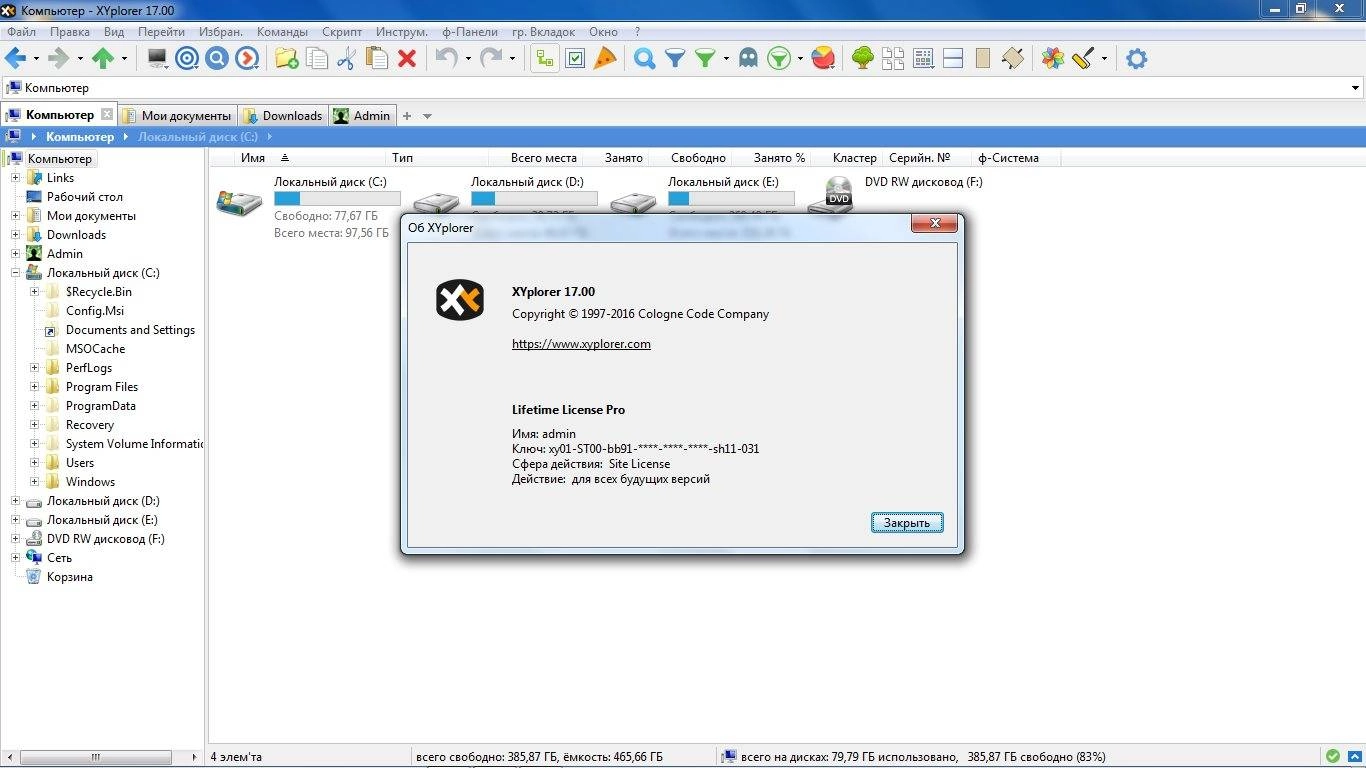The image size is (1366, 768).
Task: Click the circled green funnel icon
Action: [779, 59]
